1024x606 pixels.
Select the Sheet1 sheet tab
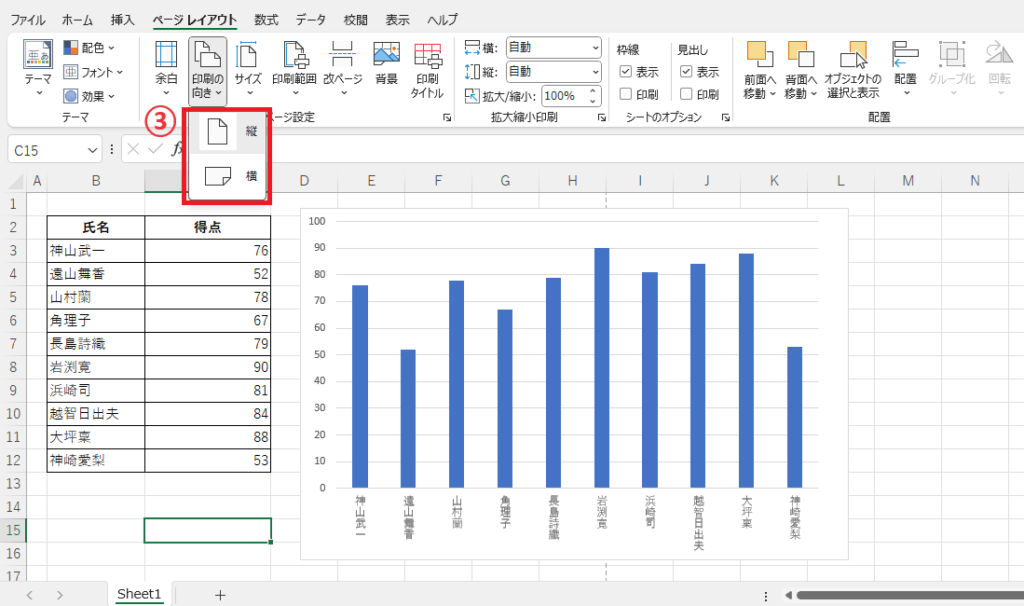[138, 594]
